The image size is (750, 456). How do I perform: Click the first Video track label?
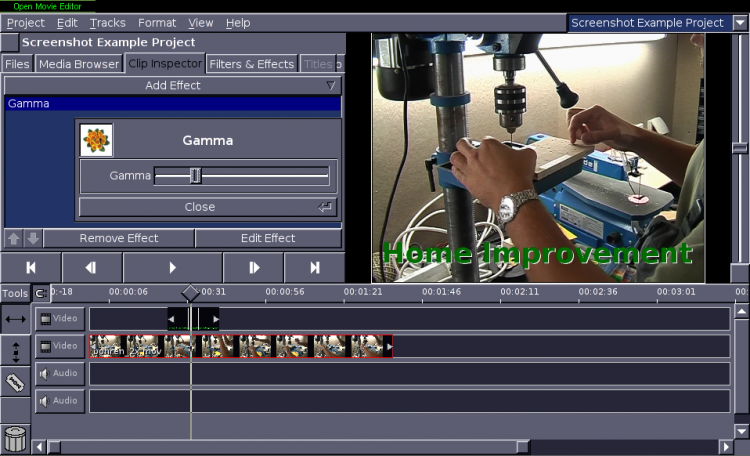[60, 319]
